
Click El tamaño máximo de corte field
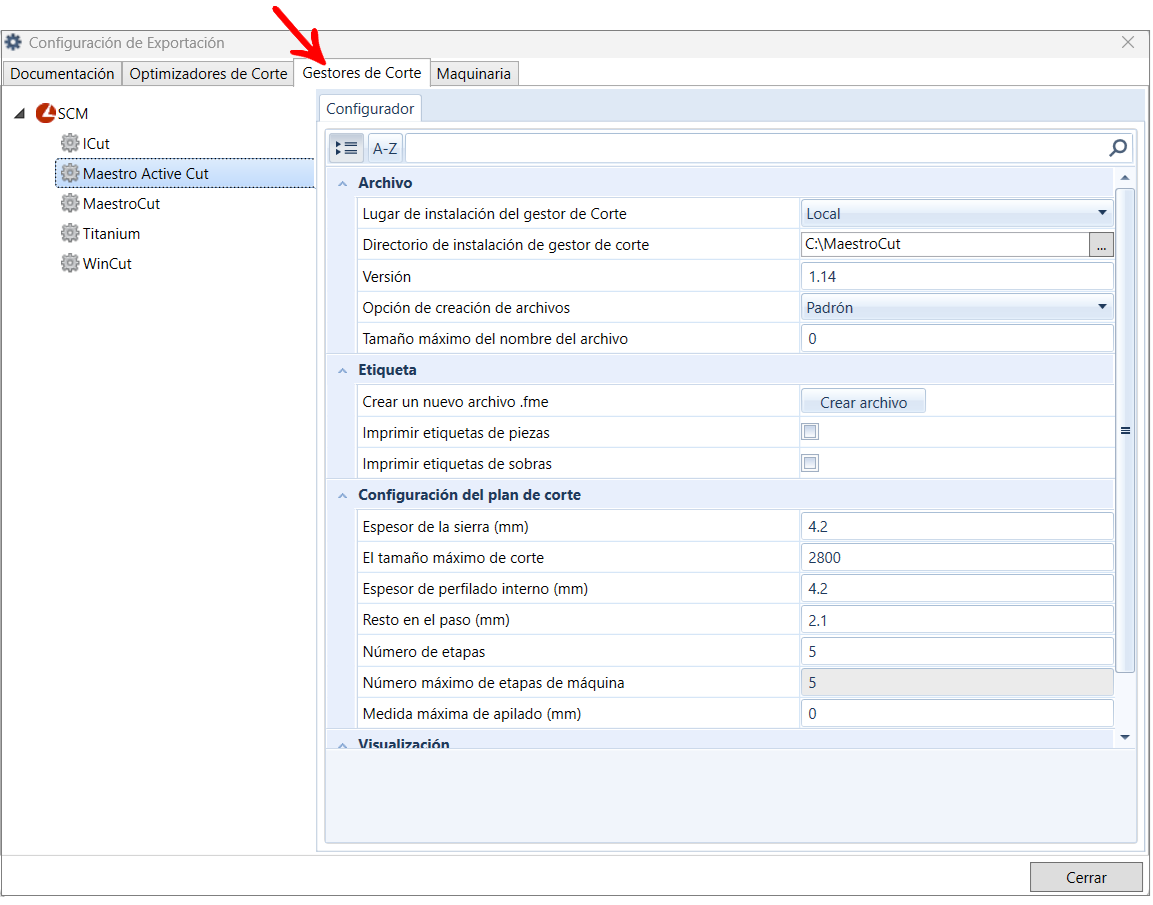[x=957, y=558]
